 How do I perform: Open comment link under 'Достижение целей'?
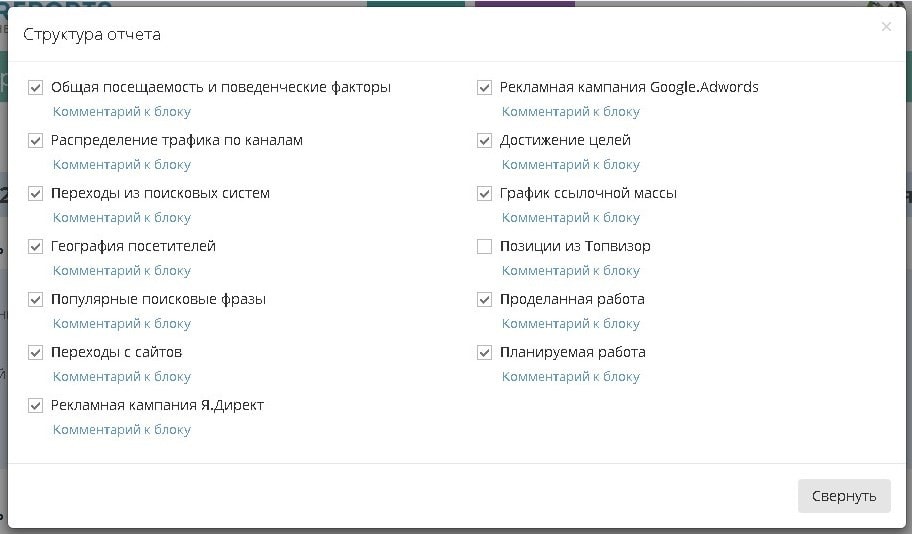[x=570, y=165]
